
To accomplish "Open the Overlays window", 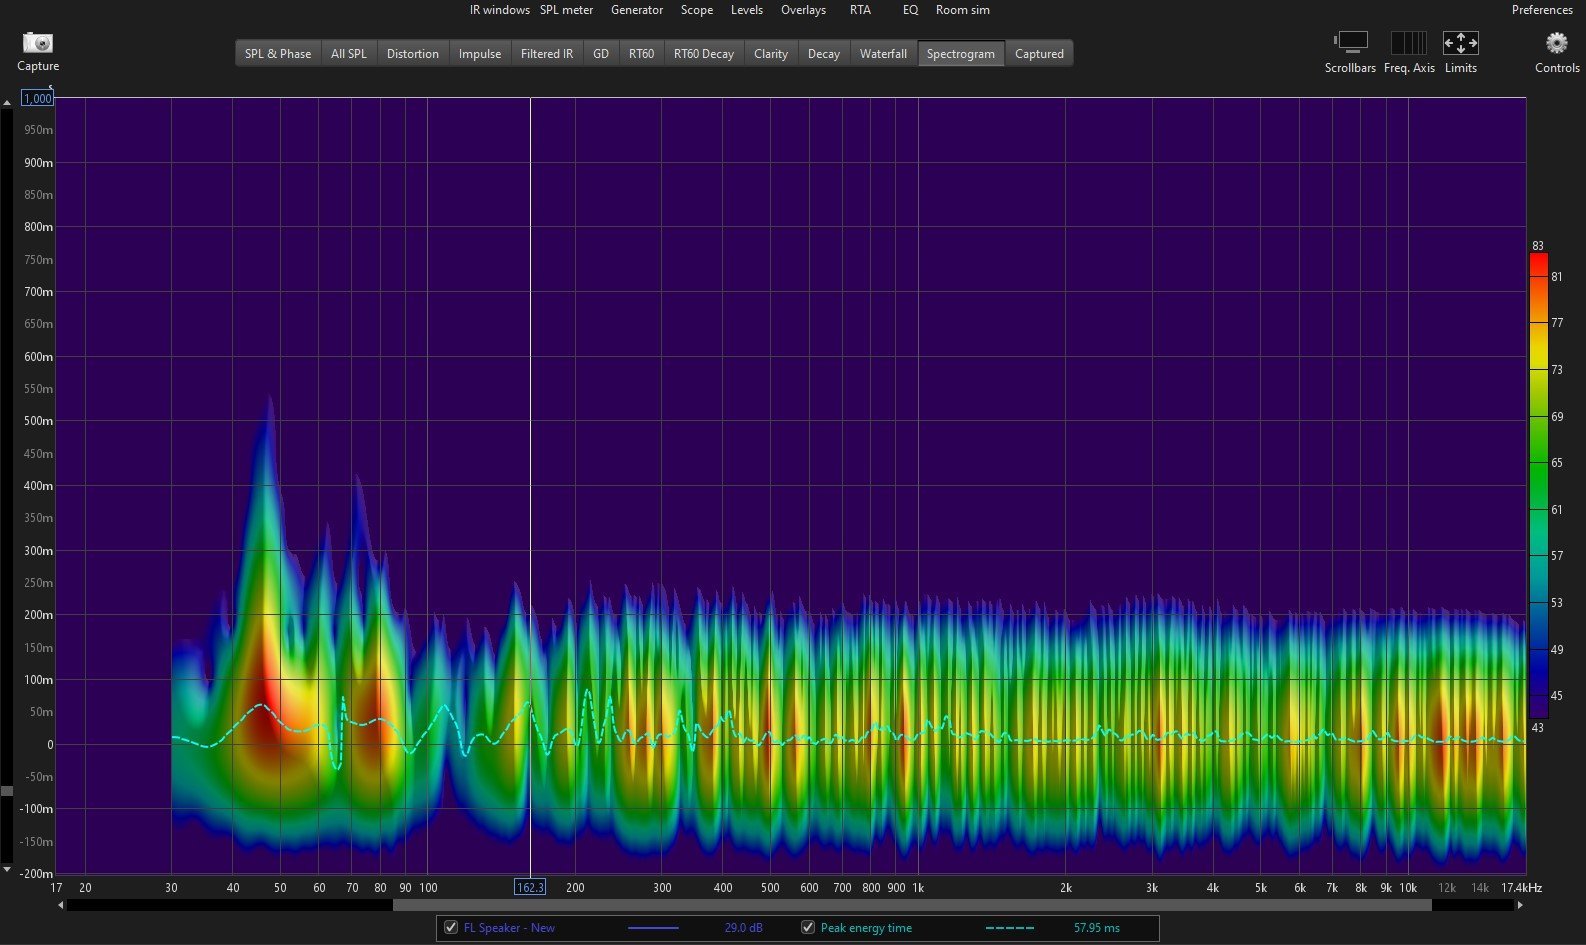I will coord(804,10).
